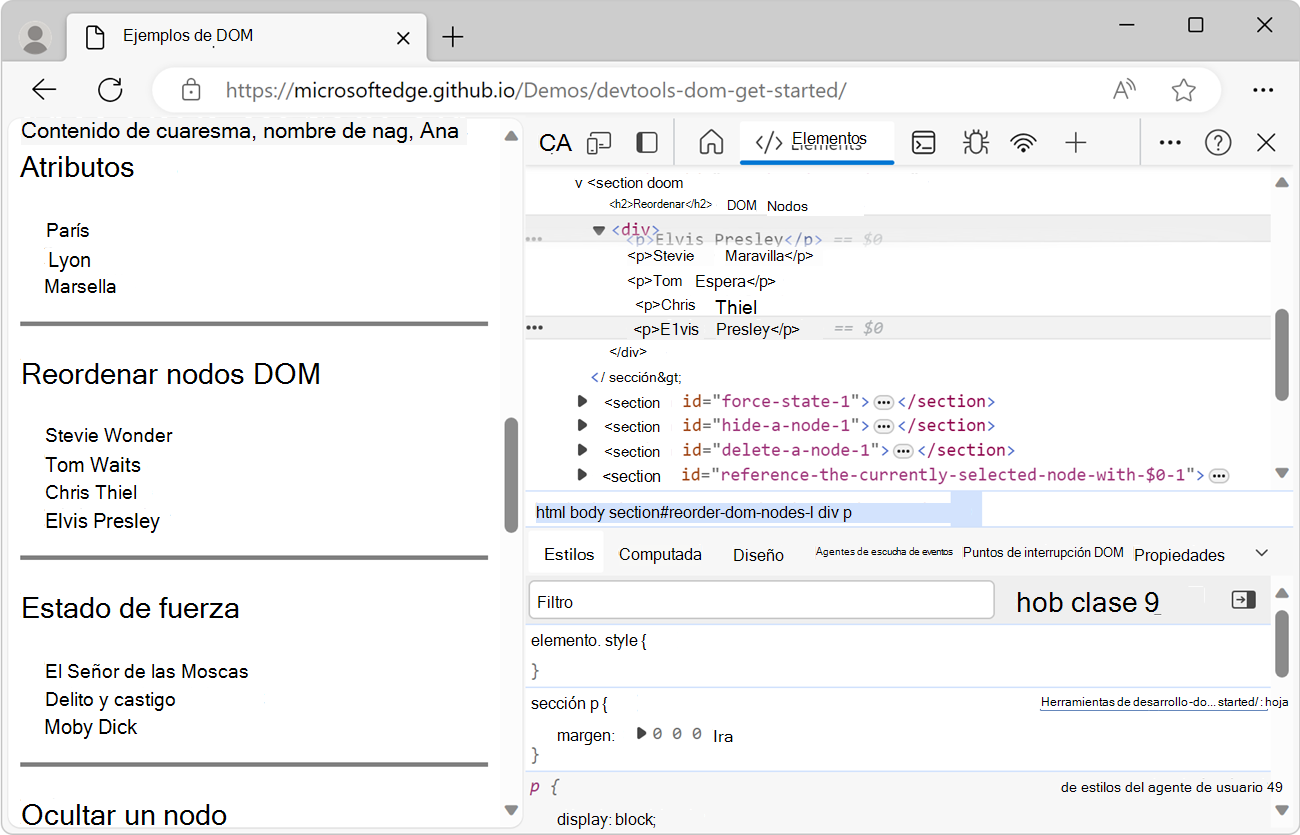Screen dimensions: 1300x835
Task: Expand the force-state-1 section node
Action: [x=582, y=401]
